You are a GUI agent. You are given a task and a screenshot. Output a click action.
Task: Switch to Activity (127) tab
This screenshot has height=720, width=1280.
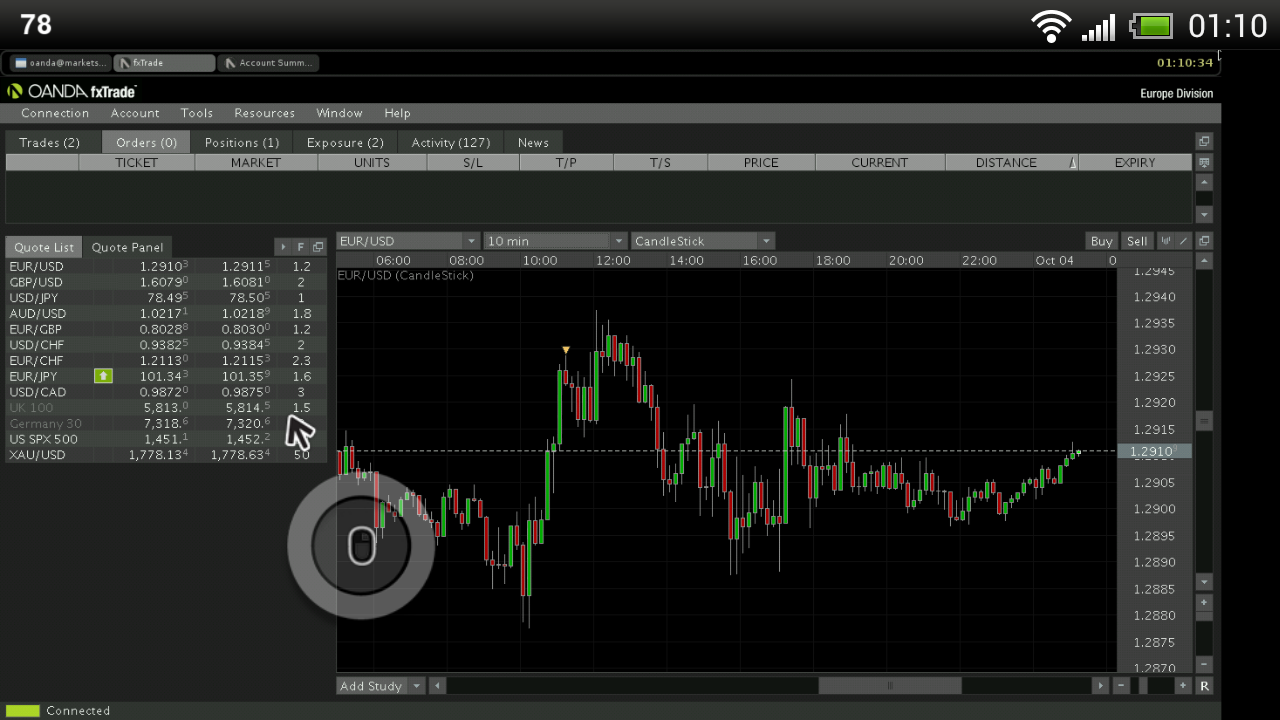click(451, 142)
